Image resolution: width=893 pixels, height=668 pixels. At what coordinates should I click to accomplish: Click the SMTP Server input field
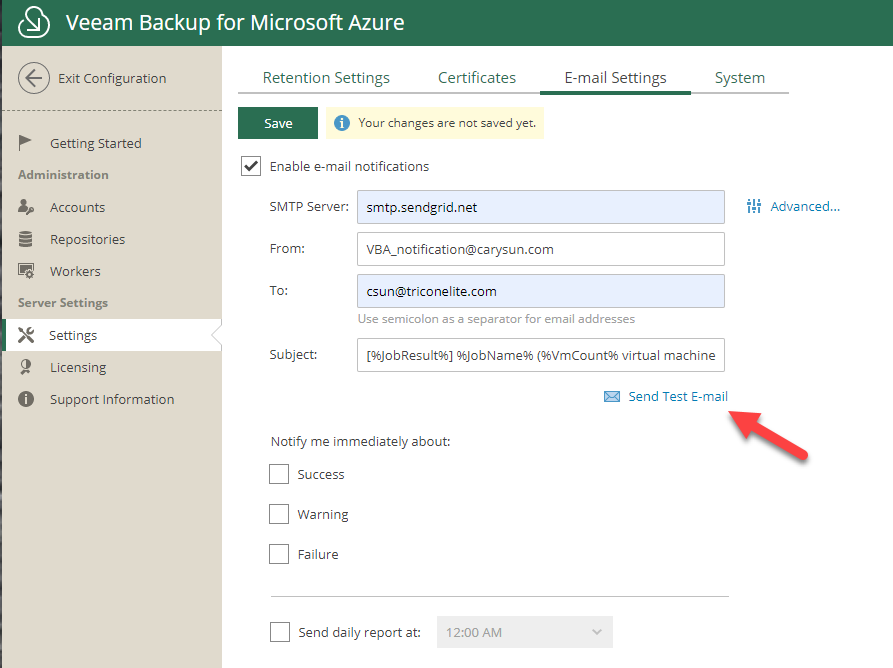pos(540,207)
